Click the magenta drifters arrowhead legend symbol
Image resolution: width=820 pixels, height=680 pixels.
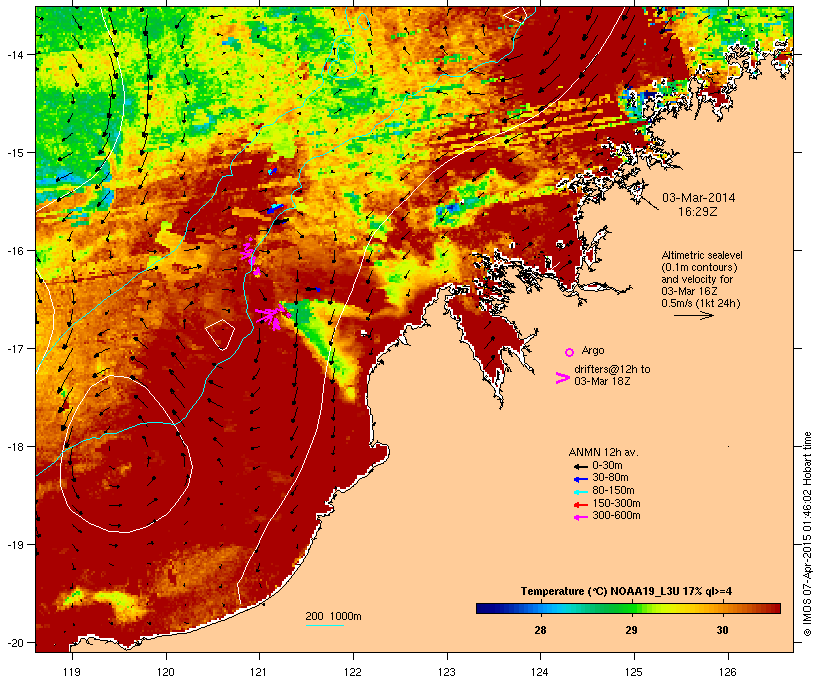pos(563,378)
